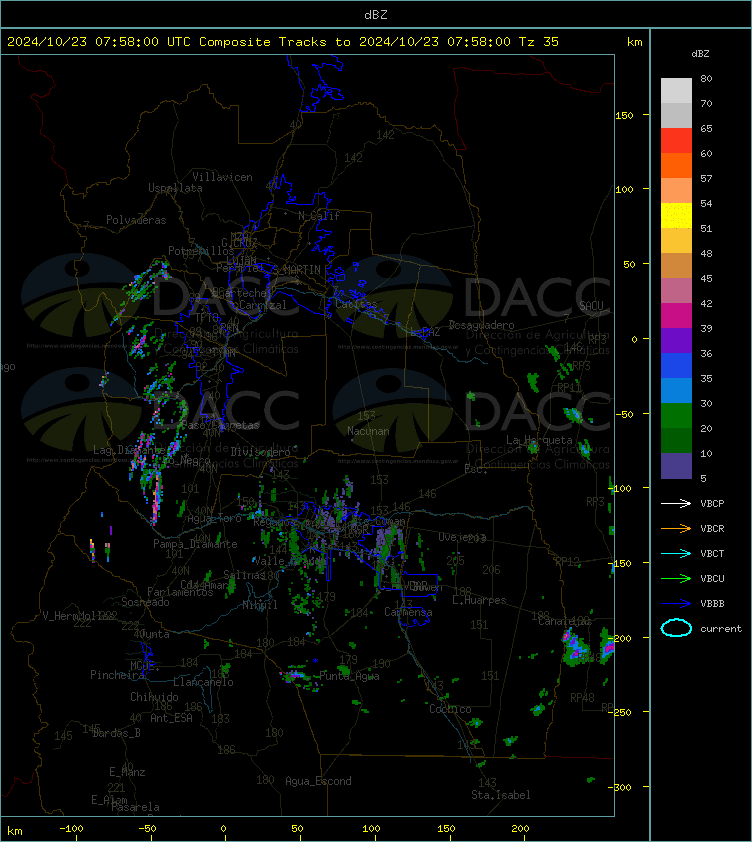Click the Nacunan place label
This screenshot has height=842, width=752.
pyautogui.click(x=368, y=431)
